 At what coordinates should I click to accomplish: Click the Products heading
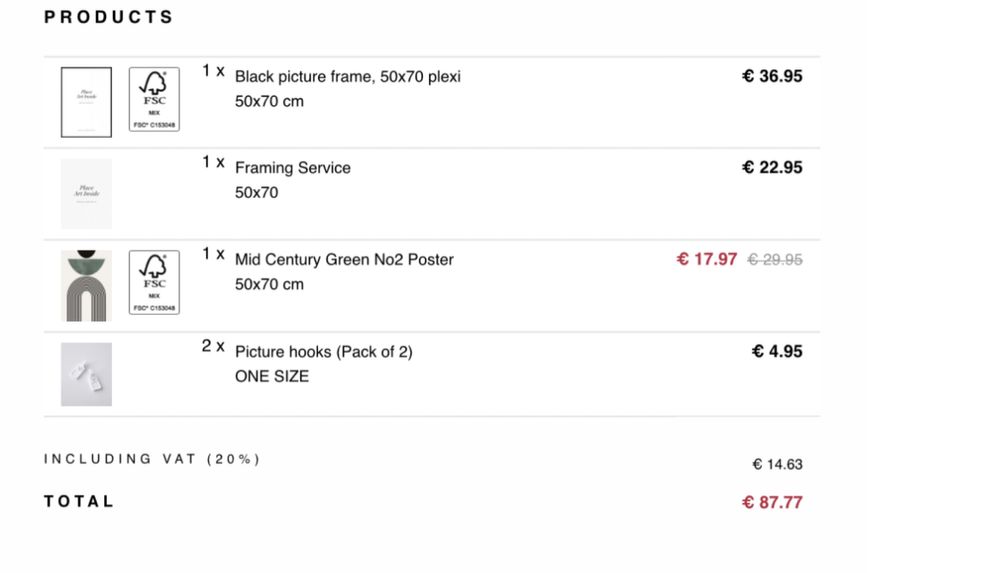coord(108,17)
